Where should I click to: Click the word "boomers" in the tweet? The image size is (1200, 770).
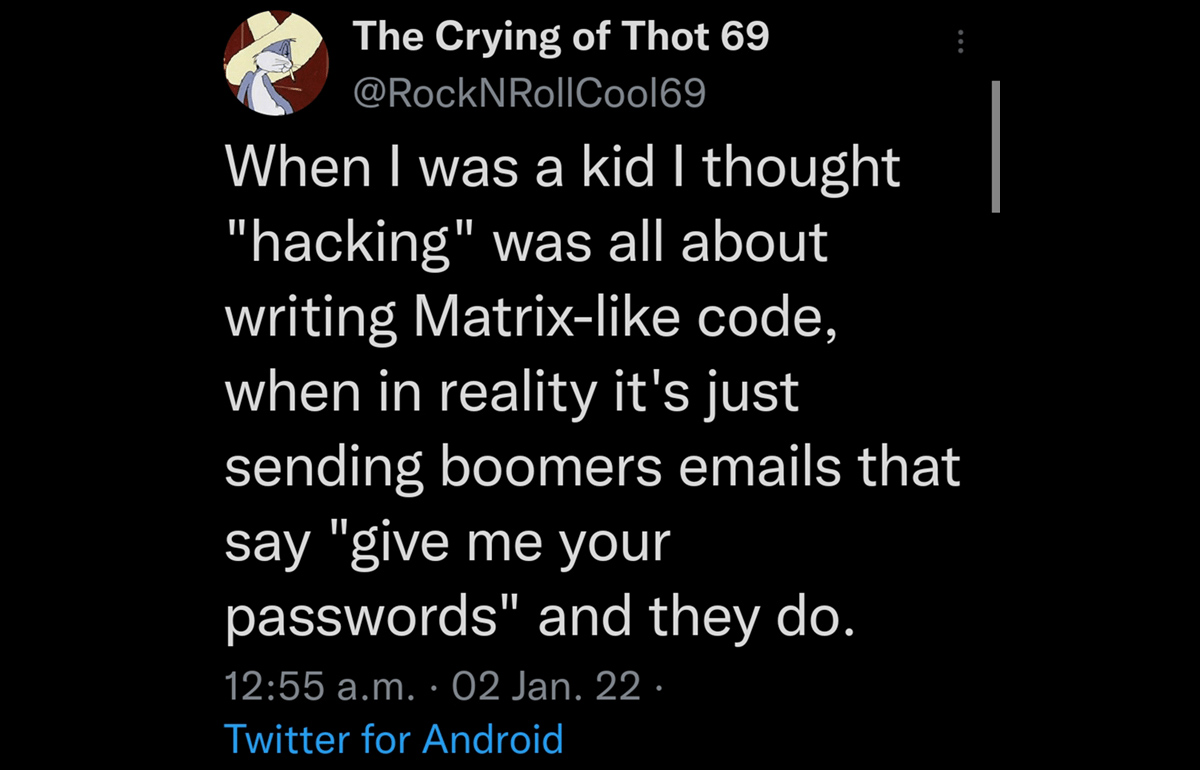click(522, 467)
